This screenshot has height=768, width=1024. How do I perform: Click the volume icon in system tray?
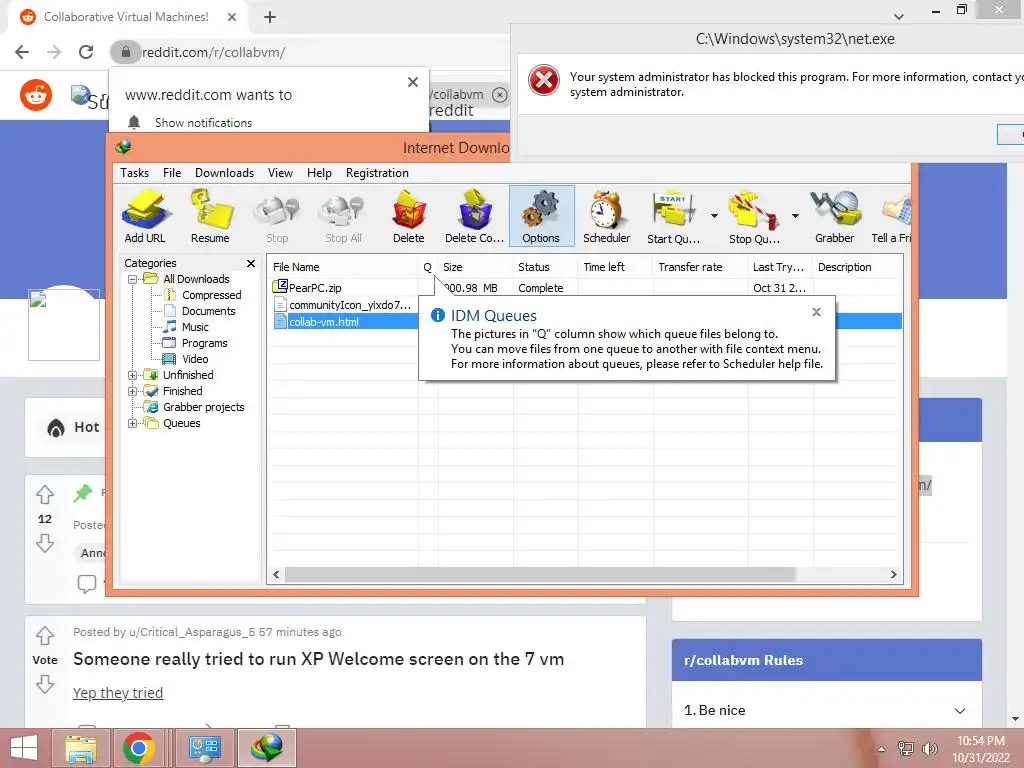coord(930,749)
